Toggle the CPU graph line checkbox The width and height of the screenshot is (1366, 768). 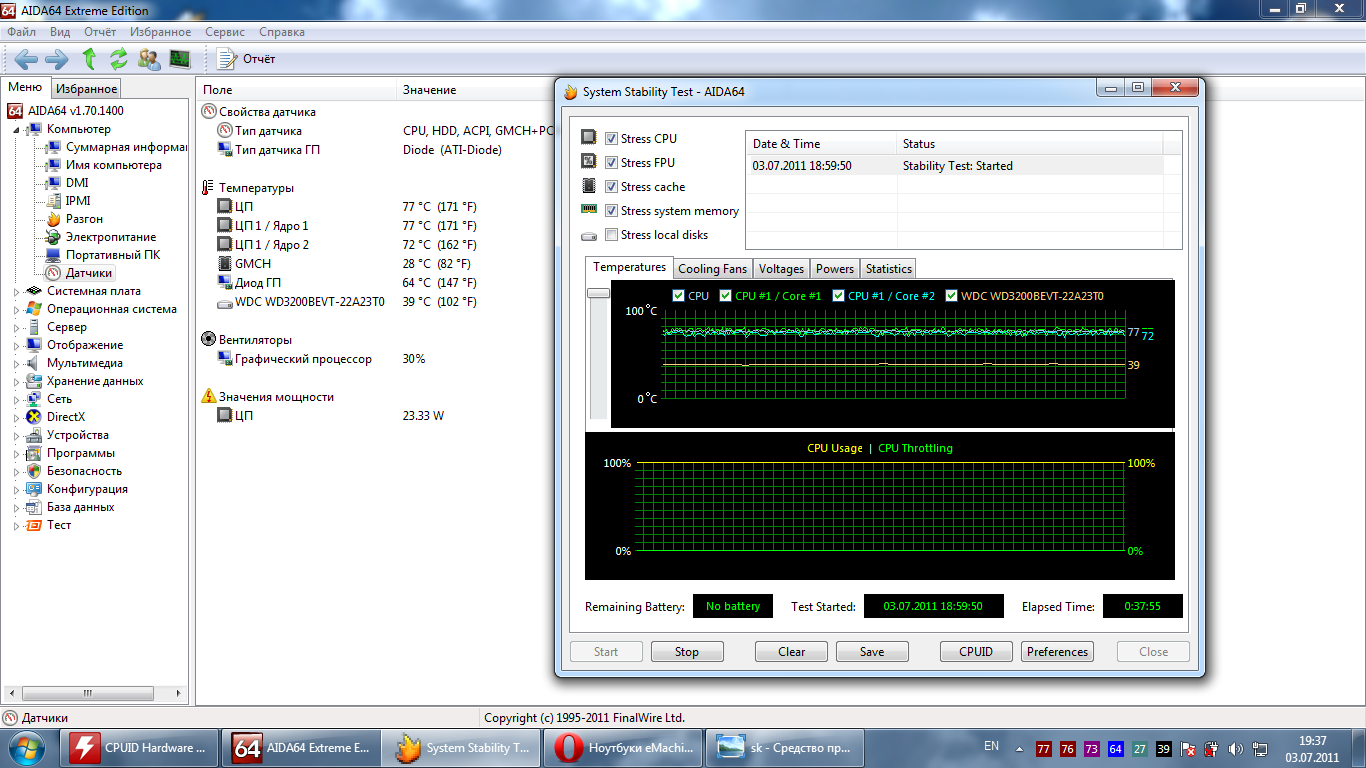pos(679,296)
